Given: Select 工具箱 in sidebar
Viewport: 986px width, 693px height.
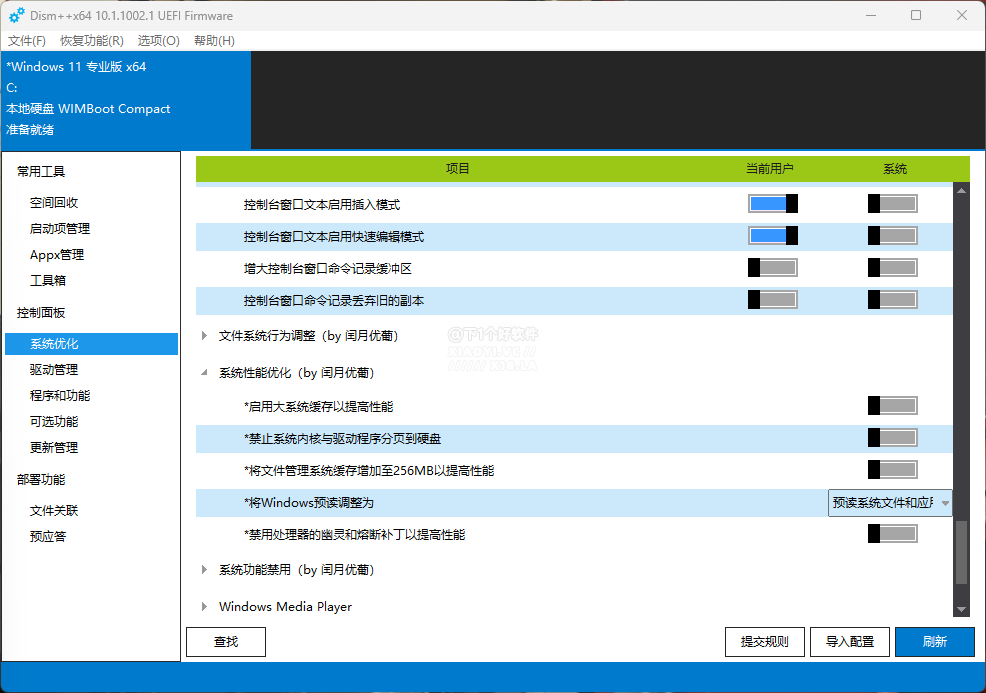Looking at the screenshot, I should click(48, 280).
